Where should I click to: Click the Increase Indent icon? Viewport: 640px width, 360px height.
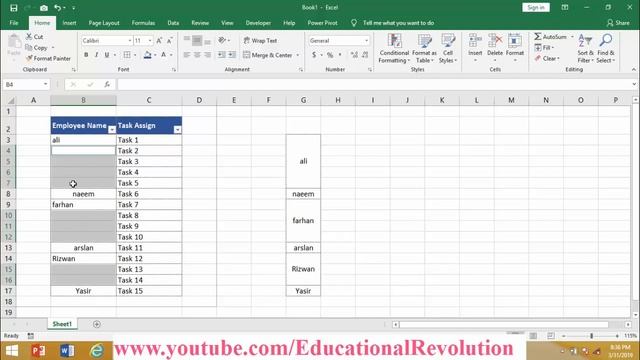click(x=231, y=55)
